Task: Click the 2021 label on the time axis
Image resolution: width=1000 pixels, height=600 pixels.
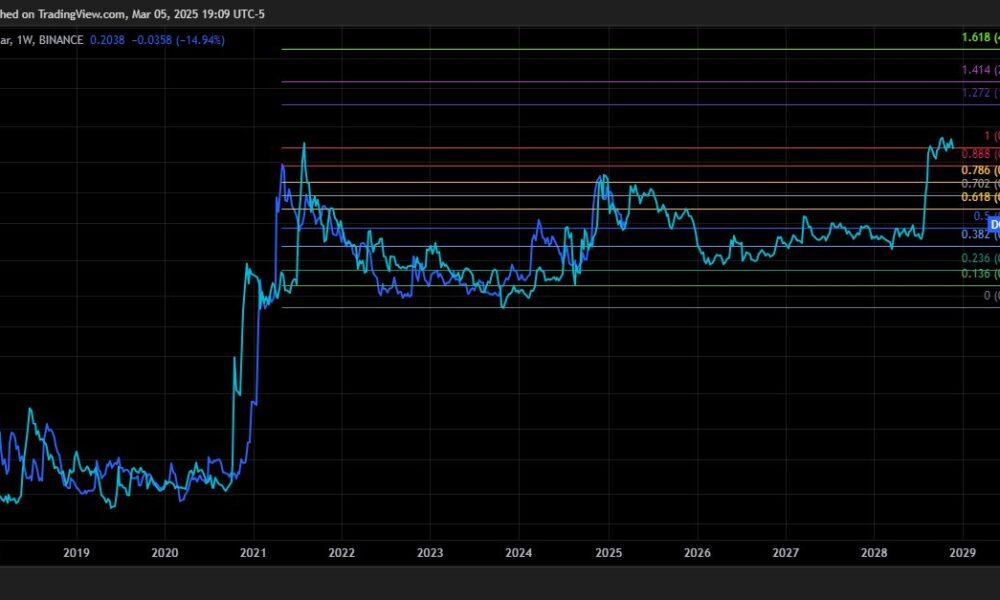Action: 254,552
